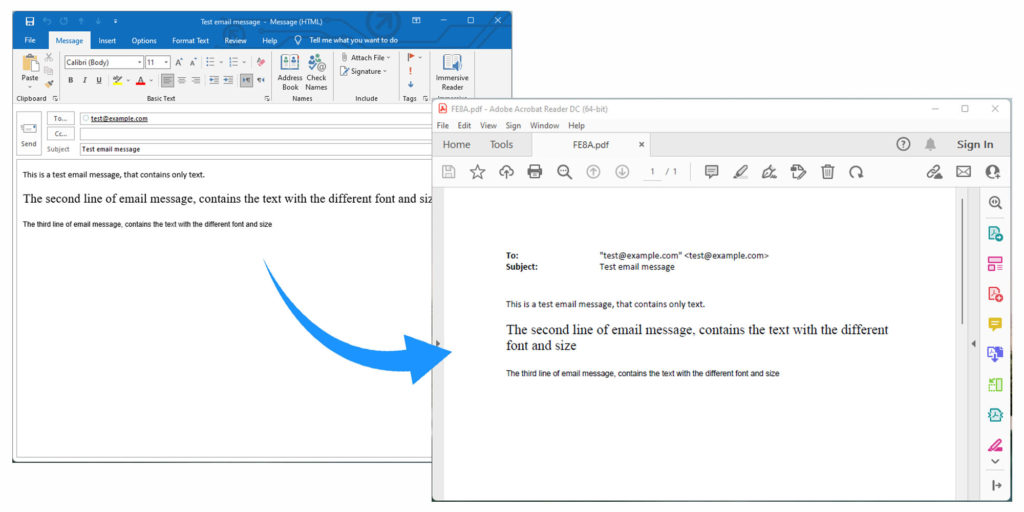
Task: Mark message as Low Importance
Action: [410, 84]
